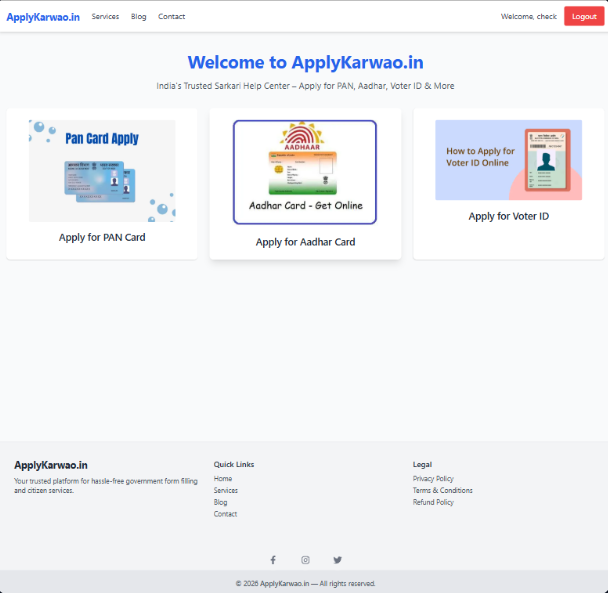
Task: Open the Terms & Conditions link
Action: pos(442,490)
